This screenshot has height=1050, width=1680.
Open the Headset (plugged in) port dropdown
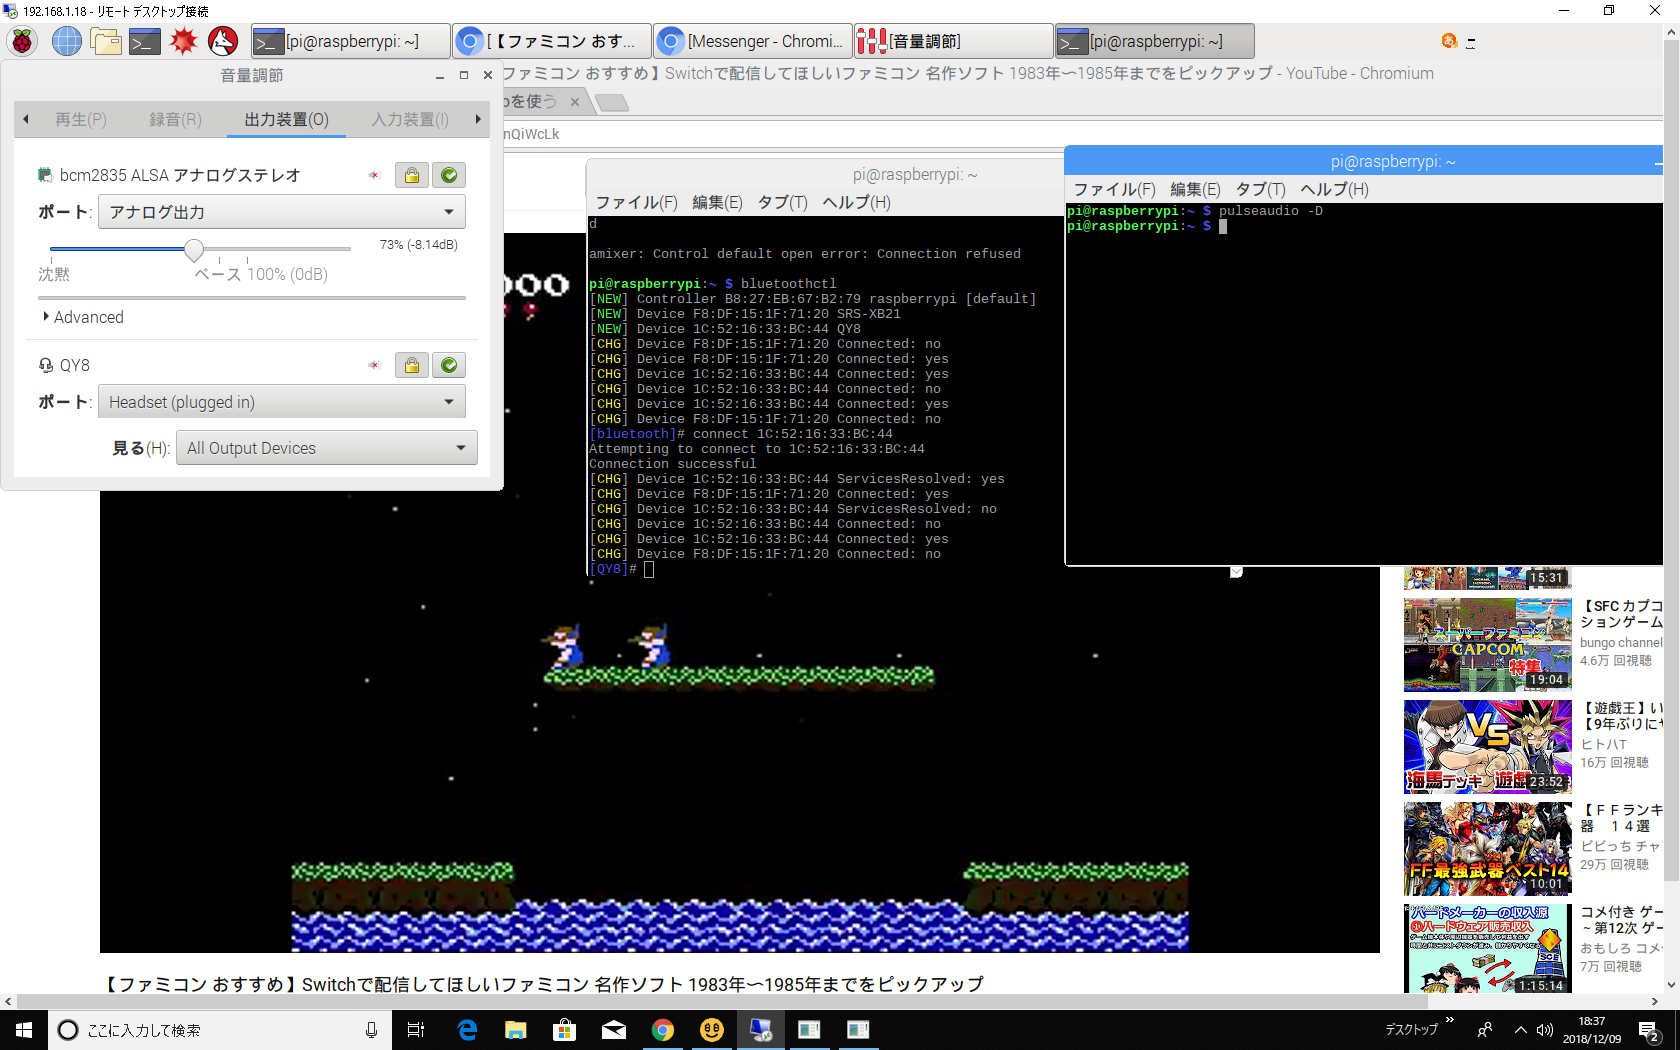[282, 402]
